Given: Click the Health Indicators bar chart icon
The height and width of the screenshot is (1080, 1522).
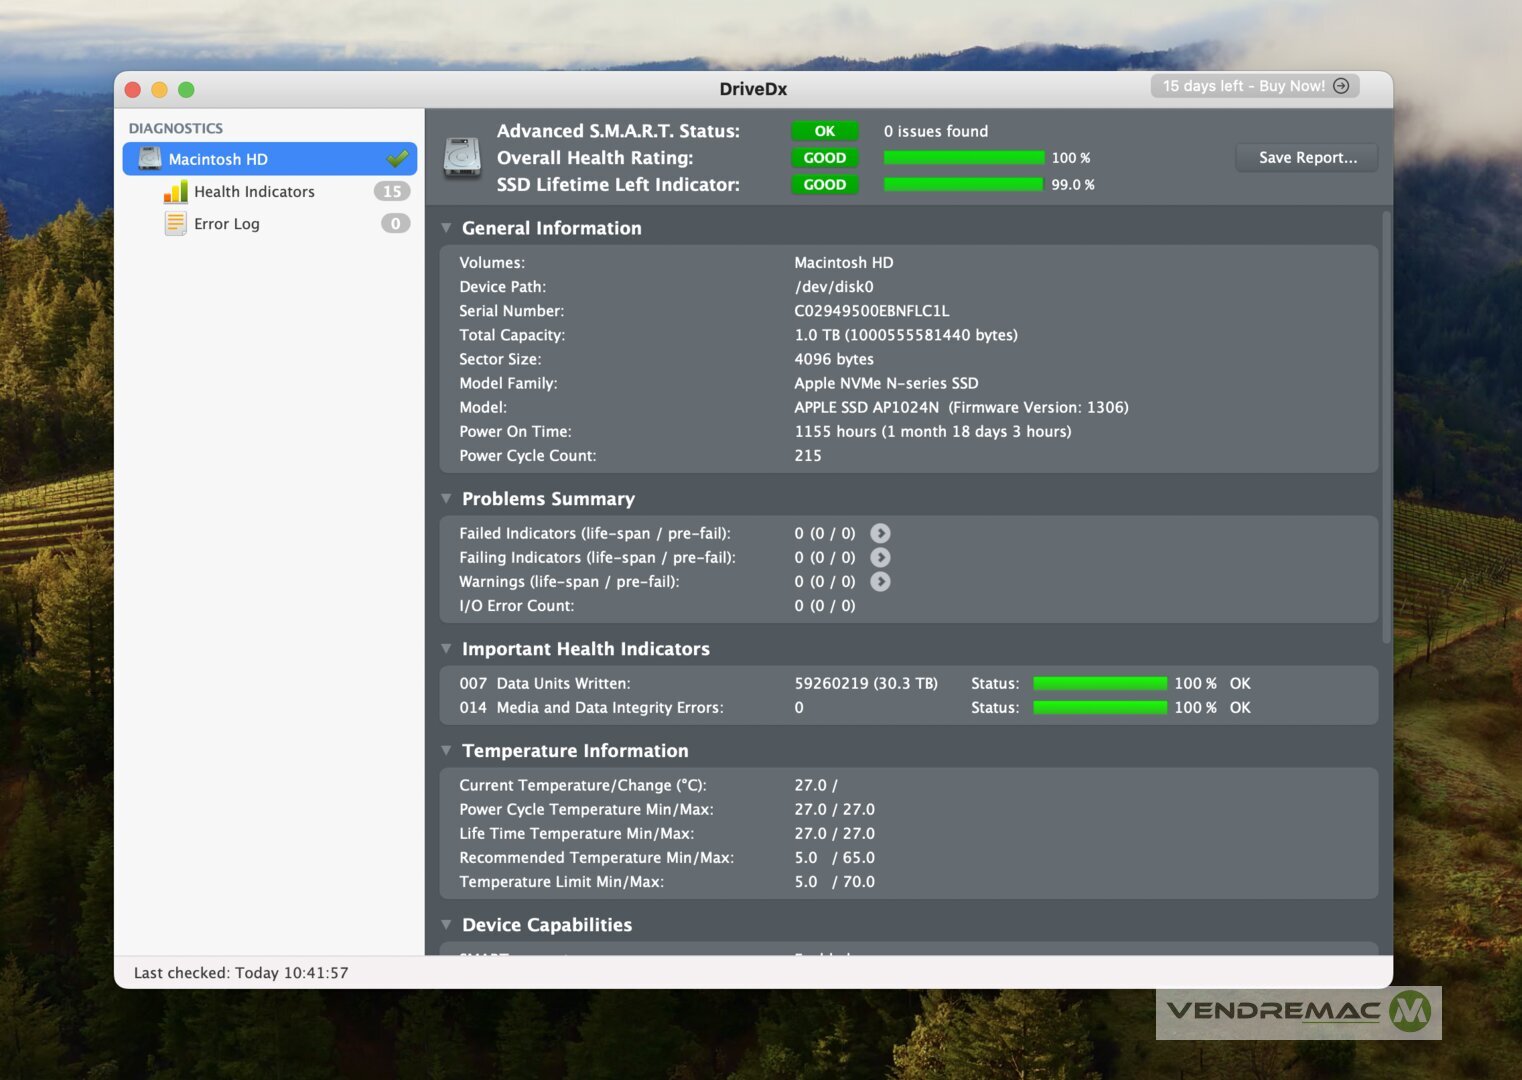Looking at the screenshot, I should point(176,192).
